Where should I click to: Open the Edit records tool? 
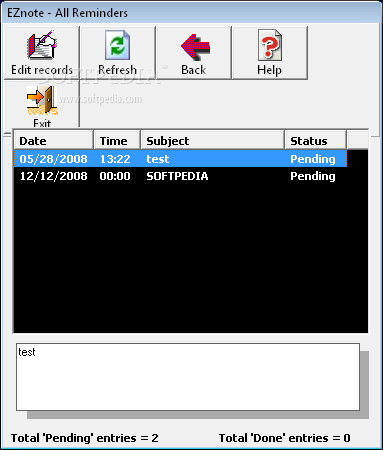coord(42,53)
